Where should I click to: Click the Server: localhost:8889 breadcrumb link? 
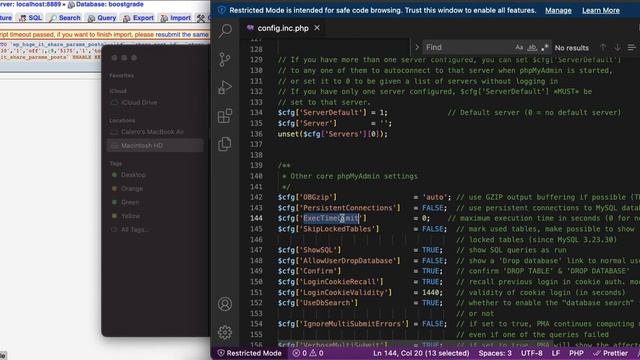[30, 4]
